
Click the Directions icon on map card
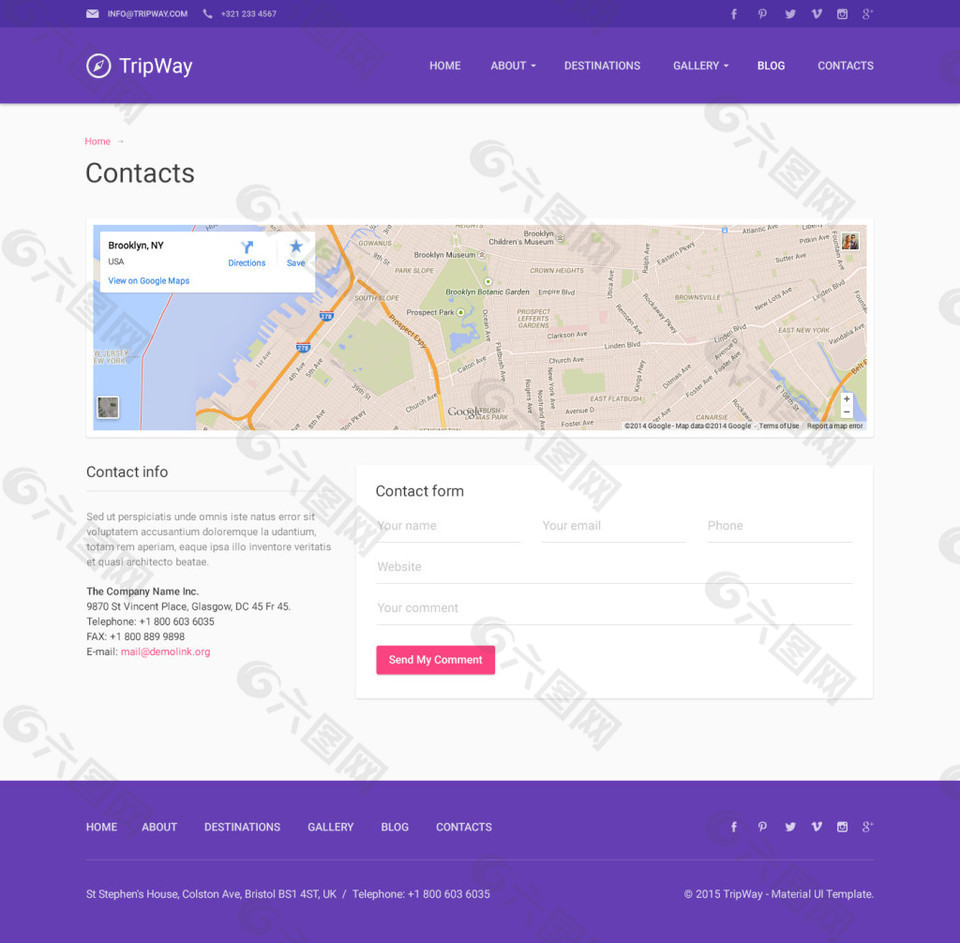(247, 248)
